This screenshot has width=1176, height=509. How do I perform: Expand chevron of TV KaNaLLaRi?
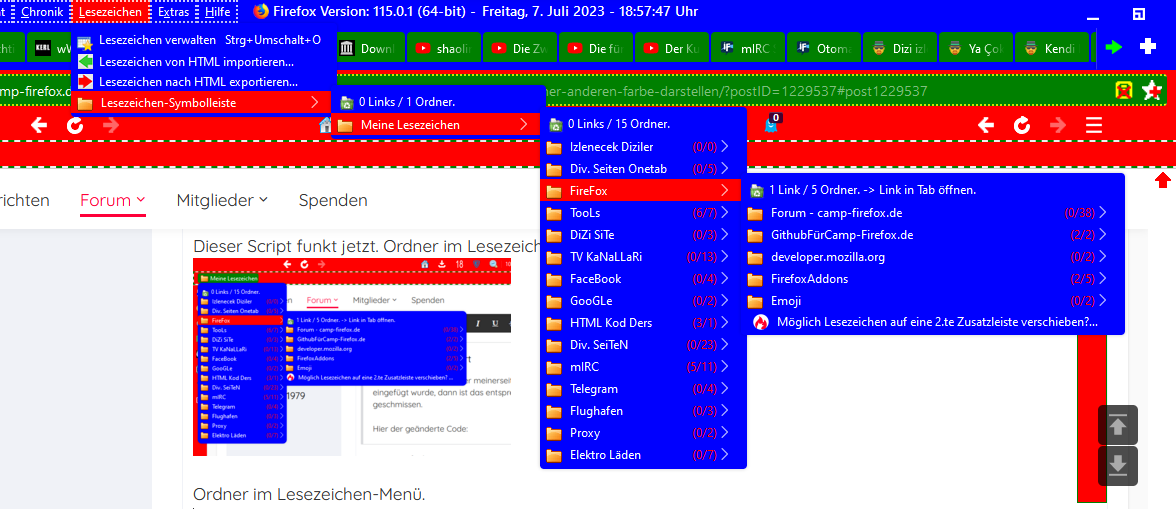(724, 257)
